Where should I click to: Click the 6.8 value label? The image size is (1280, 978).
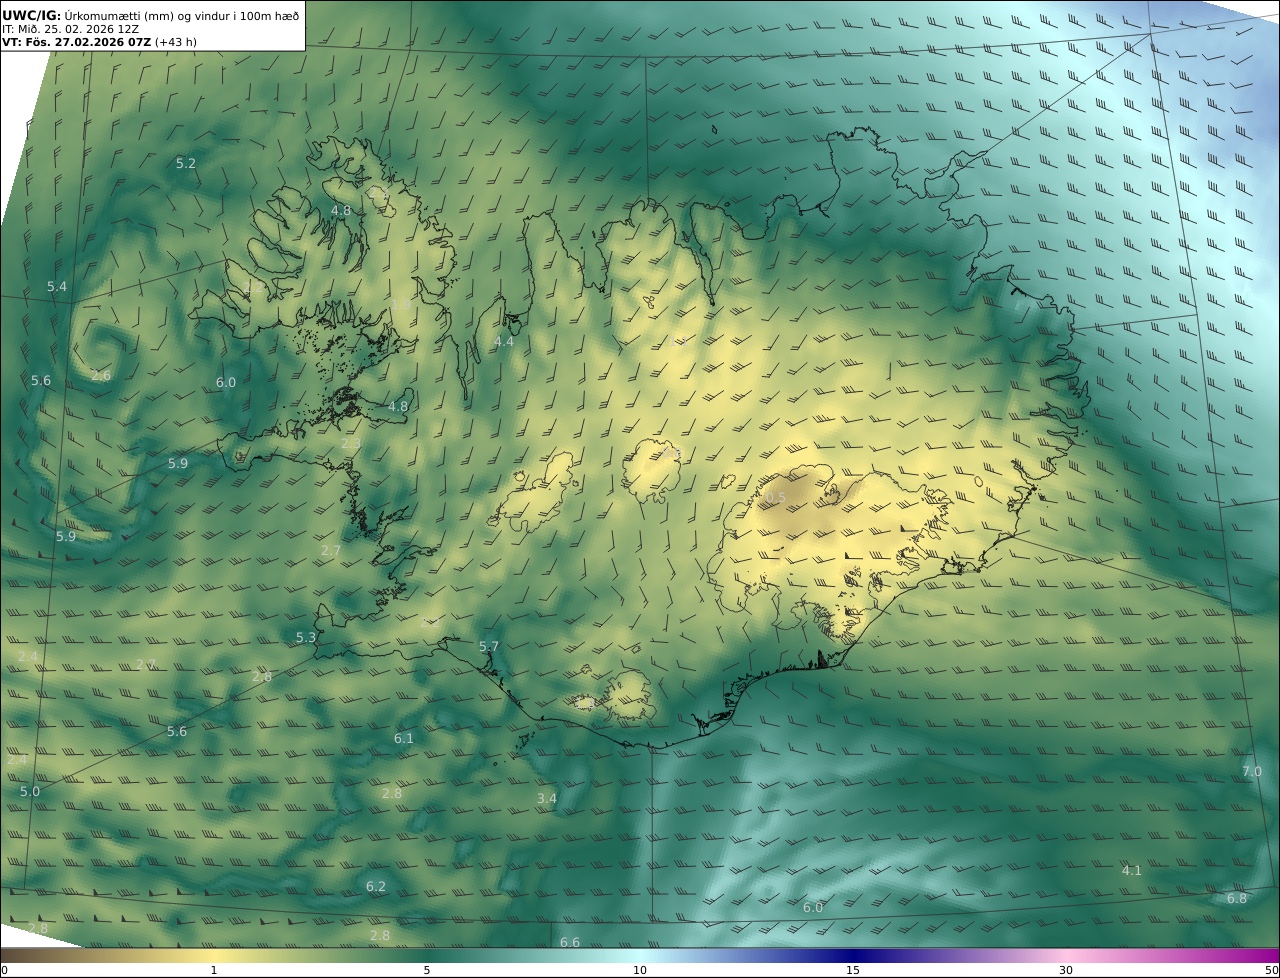pyautogui.click(x=1237, y=899)
